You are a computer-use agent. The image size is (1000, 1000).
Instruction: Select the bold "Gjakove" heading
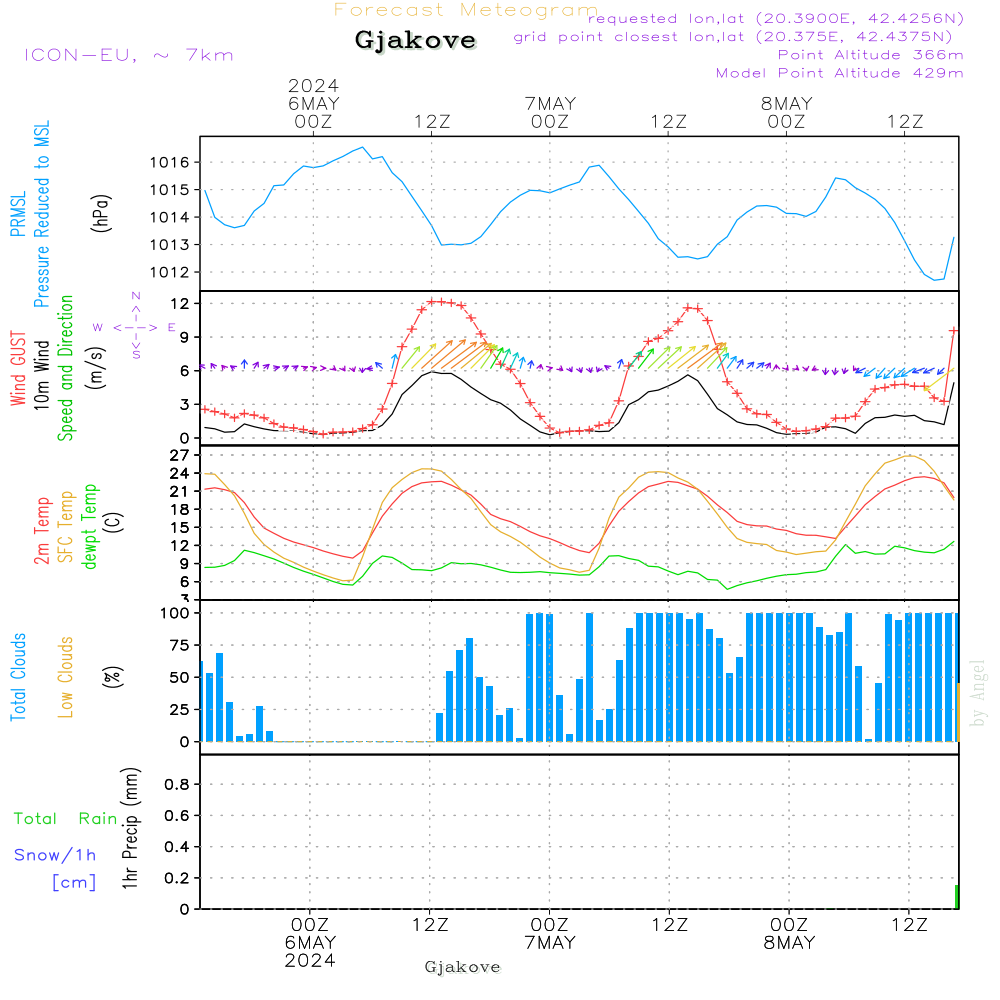(x=415, y=40)
